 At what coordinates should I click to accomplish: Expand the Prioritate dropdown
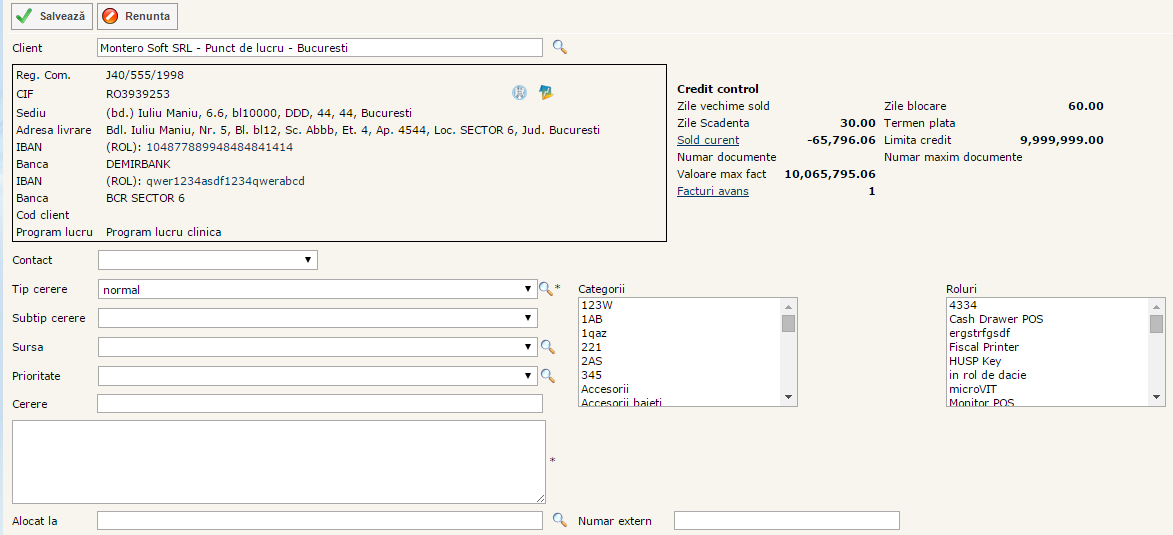tap(317, 376)
